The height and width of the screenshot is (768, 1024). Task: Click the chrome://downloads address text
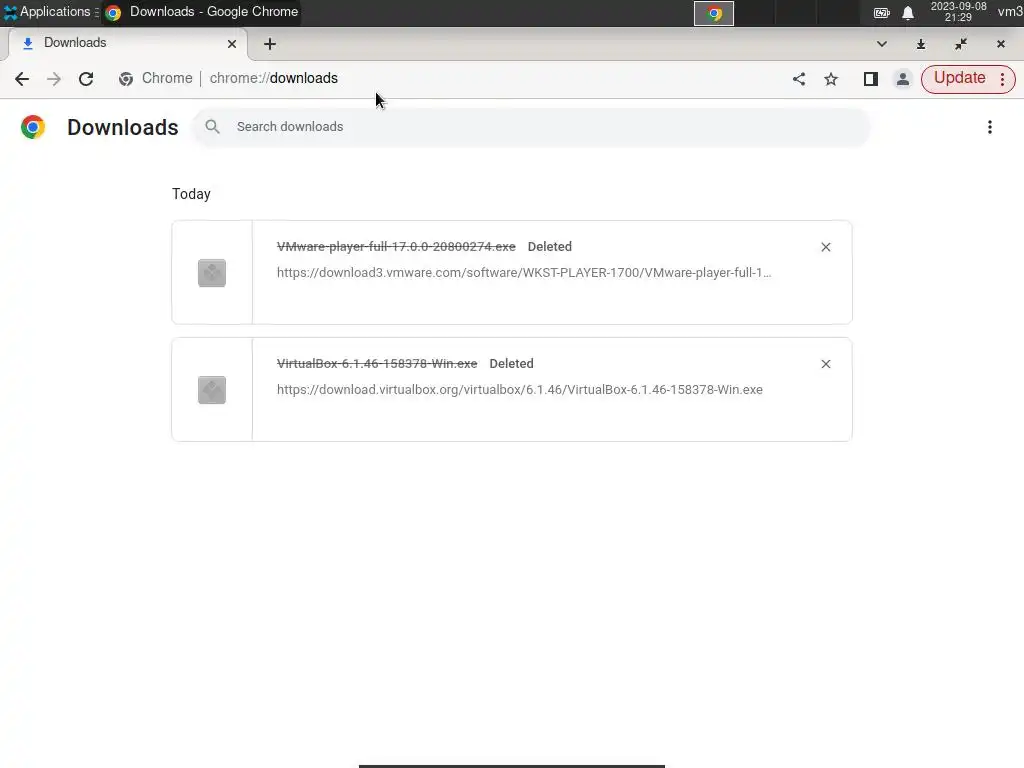coord(274,78)
